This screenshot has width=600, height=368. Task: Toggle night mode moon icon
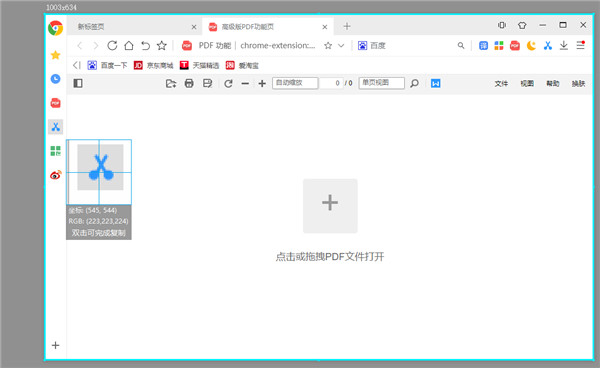tap(531, 46)
